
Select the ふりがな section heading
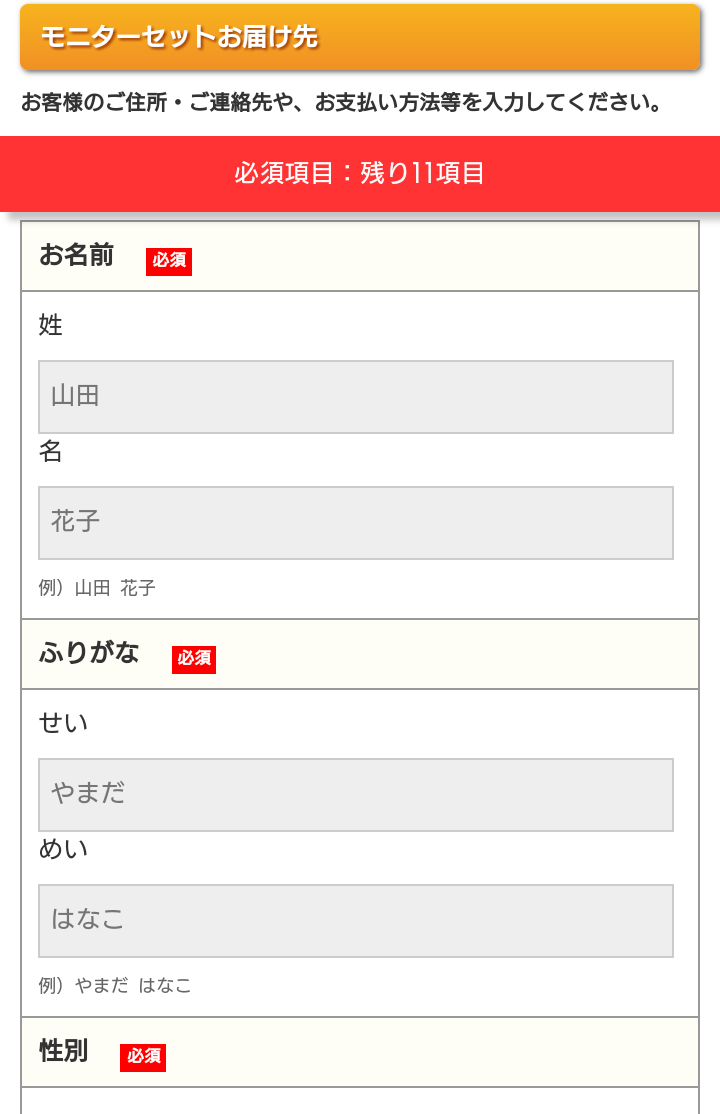point(89,654)
